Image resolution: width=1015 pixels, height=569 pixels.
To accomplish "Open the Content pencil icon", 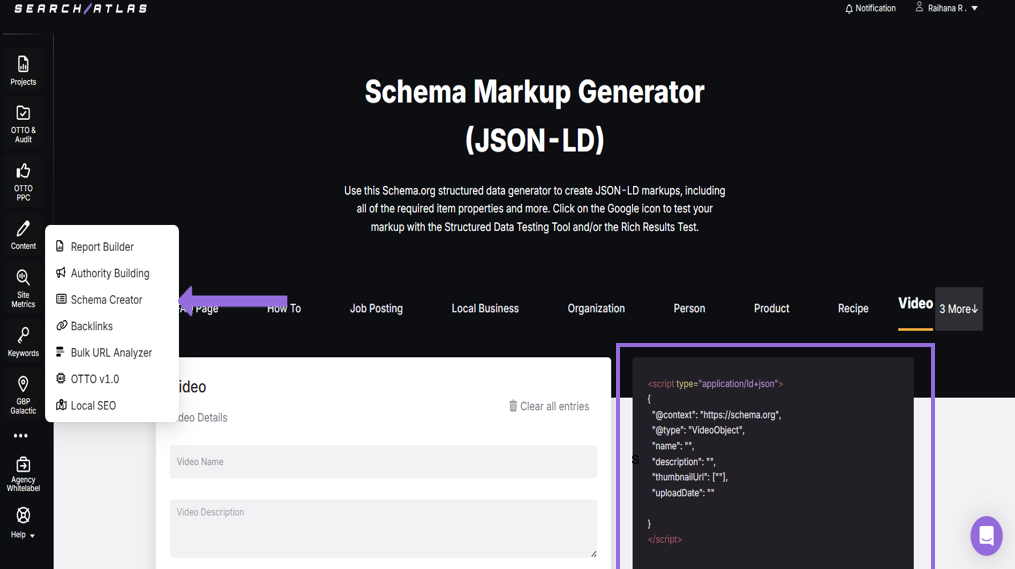I will pyautogui.click(x=23, y=229).
